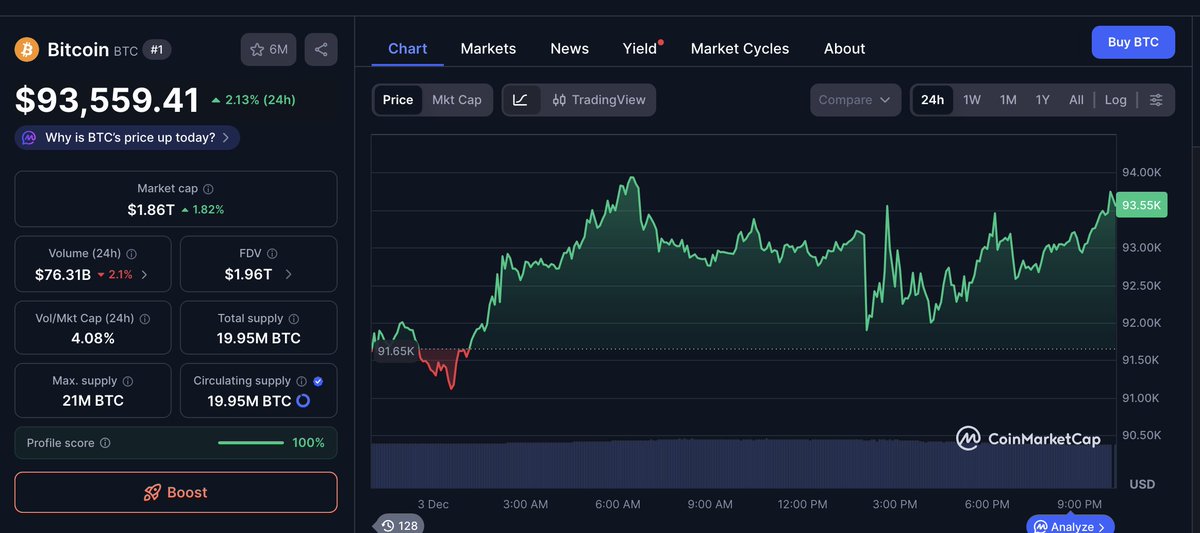Show Market cap info tooltip icon

(208, 188)
